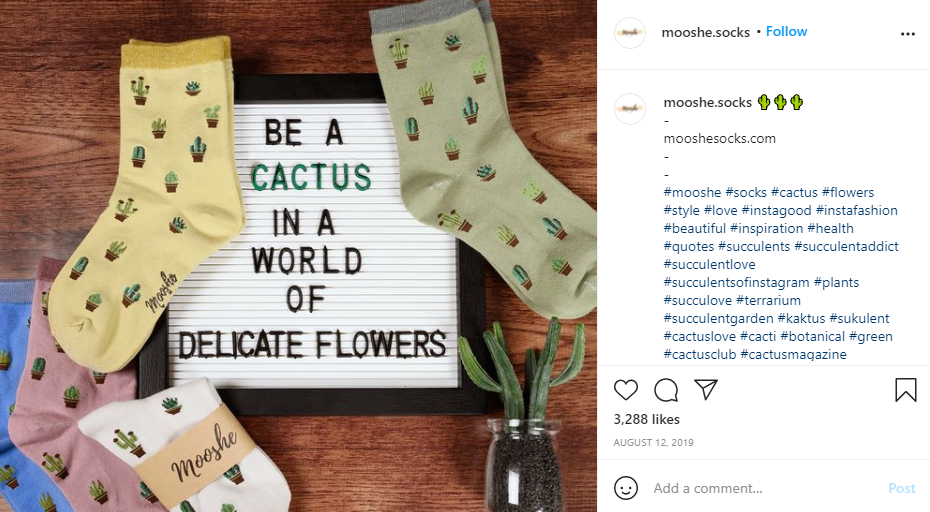Image resolution: width=930 pixels, height=512 pixels.
Task: Open the #botanical hashtag
Action: (x=813, y=336)
